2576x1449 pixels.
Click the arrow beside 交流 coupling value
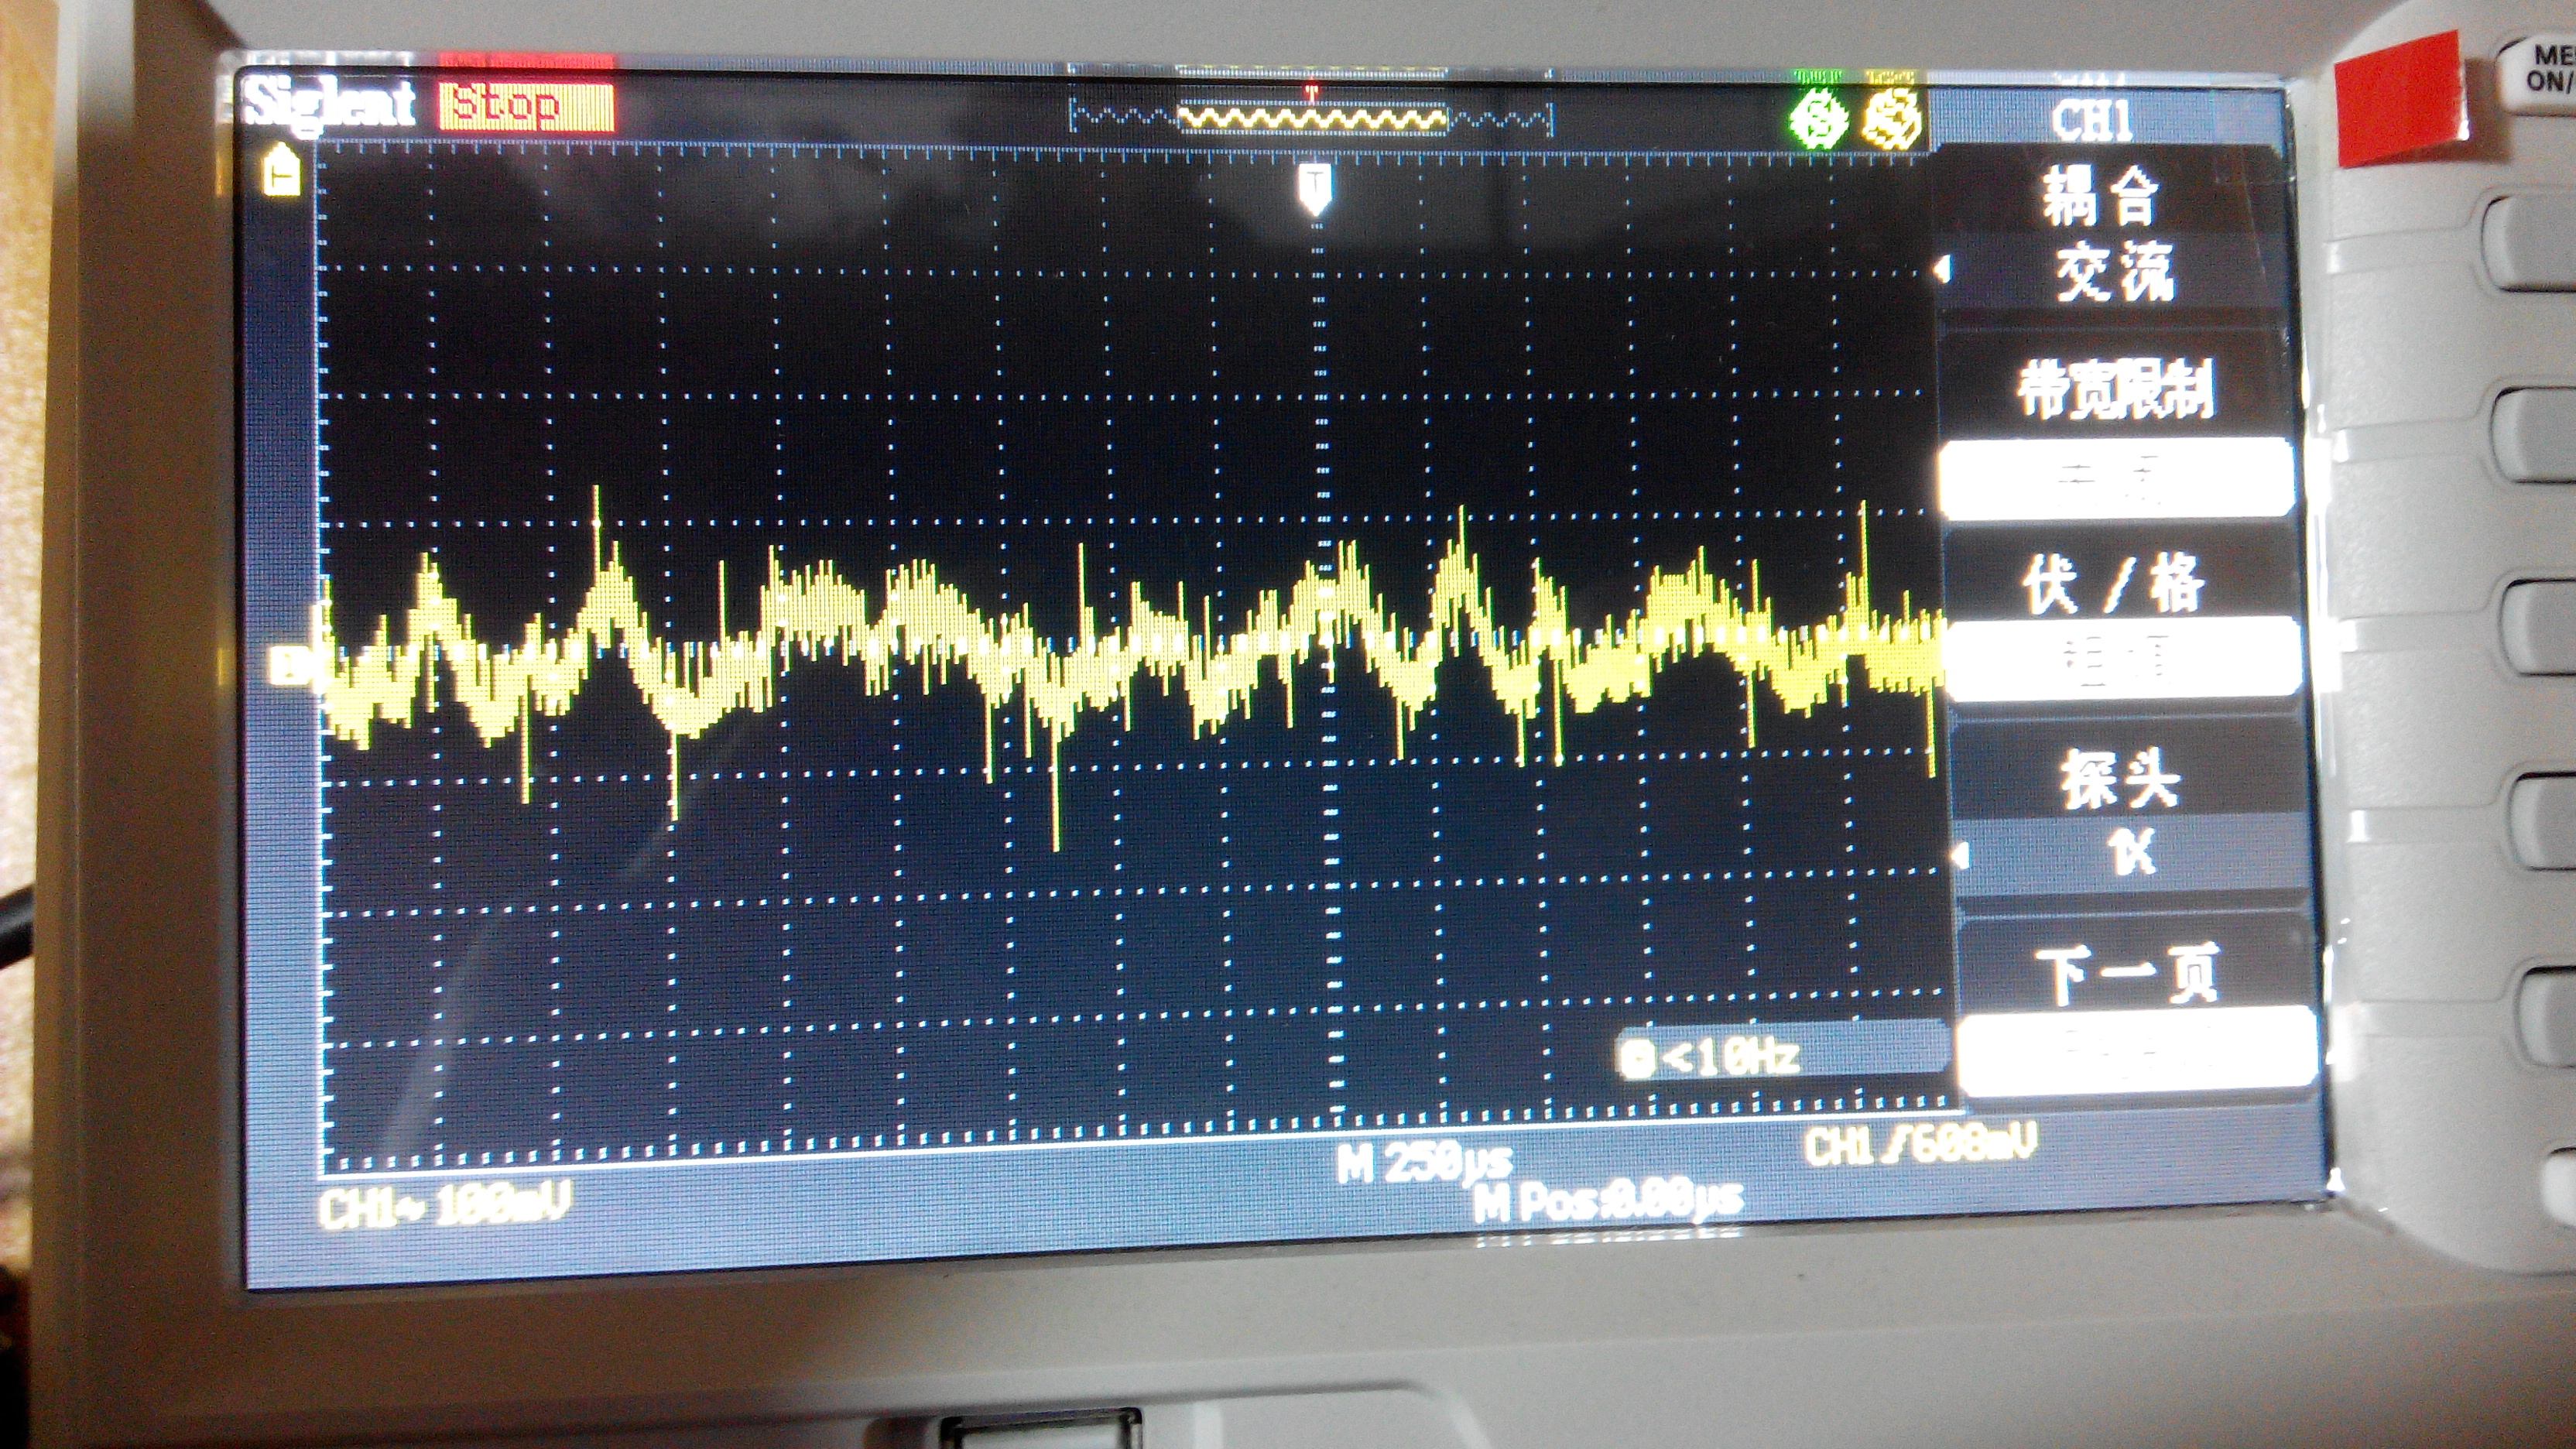coord(1943,268)
